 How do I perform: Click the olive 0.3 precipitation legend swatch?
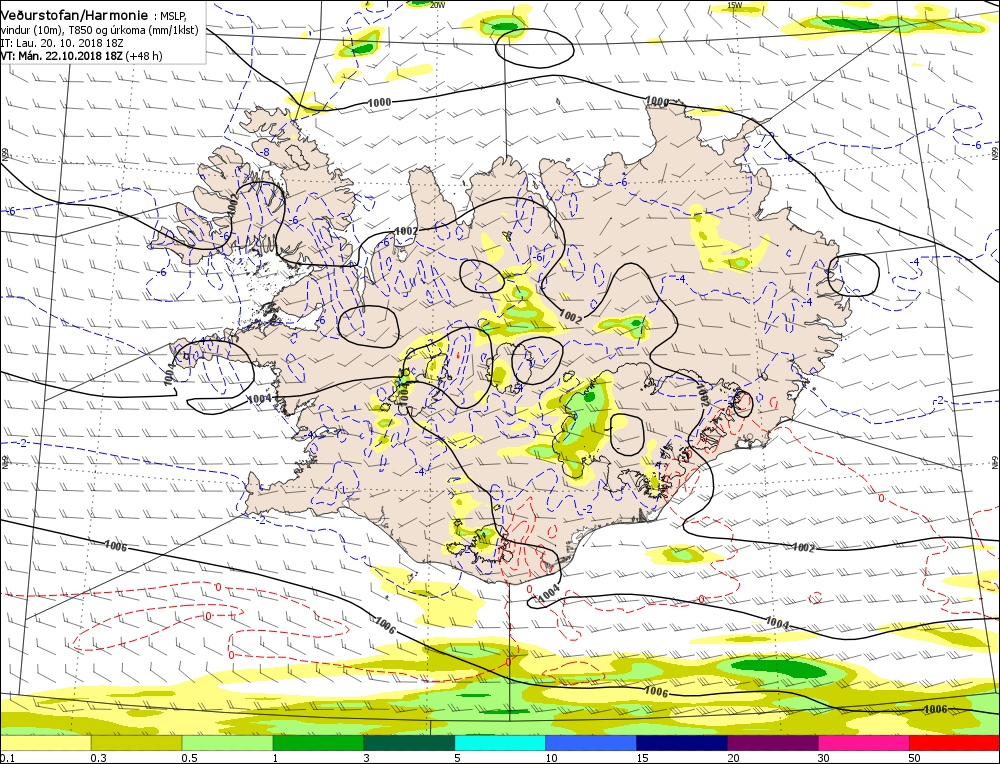tap(136, 743)
